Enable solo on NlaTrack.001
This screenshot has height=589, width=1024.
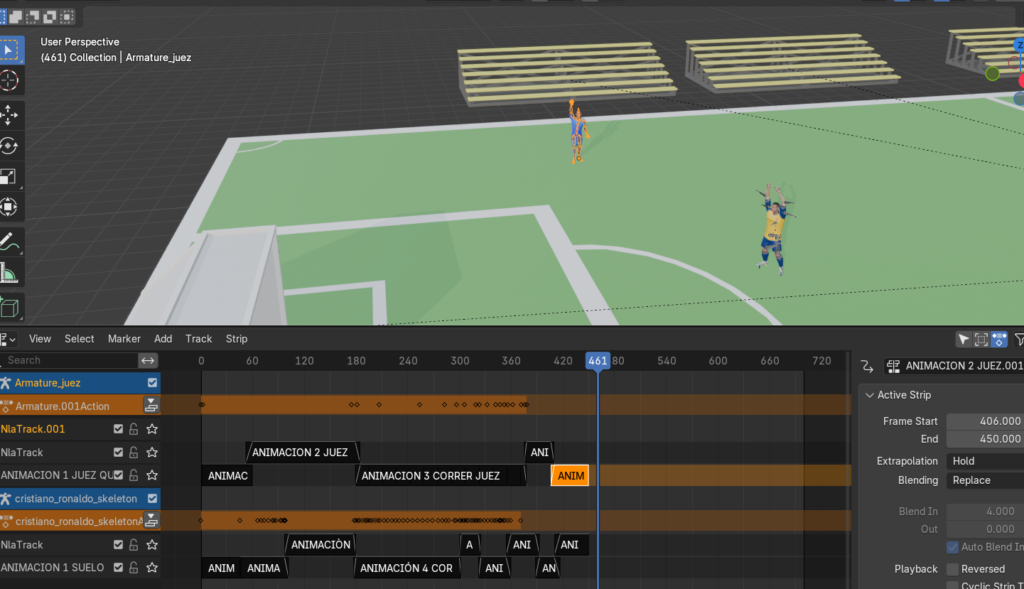click(151, 428)
